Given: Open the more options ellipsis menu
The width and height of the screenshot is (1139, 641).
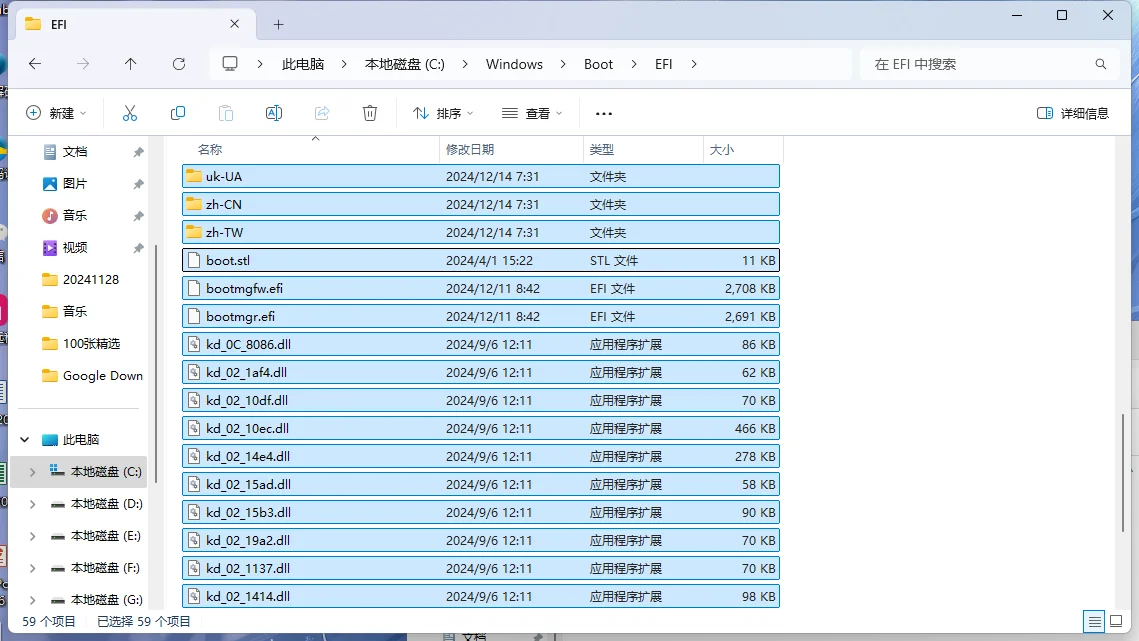Looking at the screenshot, I should pyautogui.click(x=603, y=114).
